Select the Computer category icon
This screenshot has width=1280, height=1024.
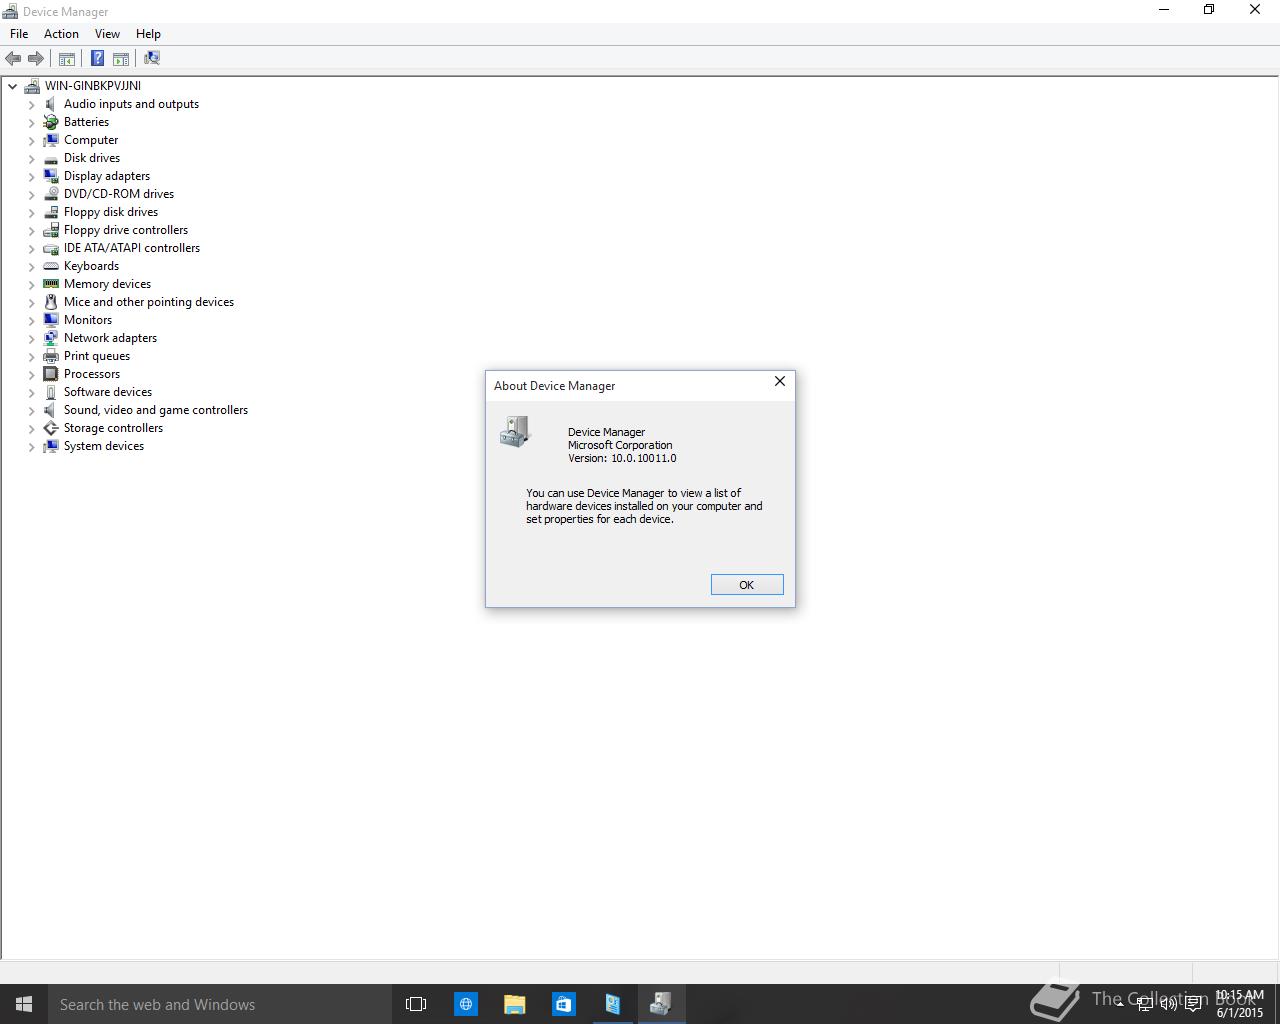[51, 140]
